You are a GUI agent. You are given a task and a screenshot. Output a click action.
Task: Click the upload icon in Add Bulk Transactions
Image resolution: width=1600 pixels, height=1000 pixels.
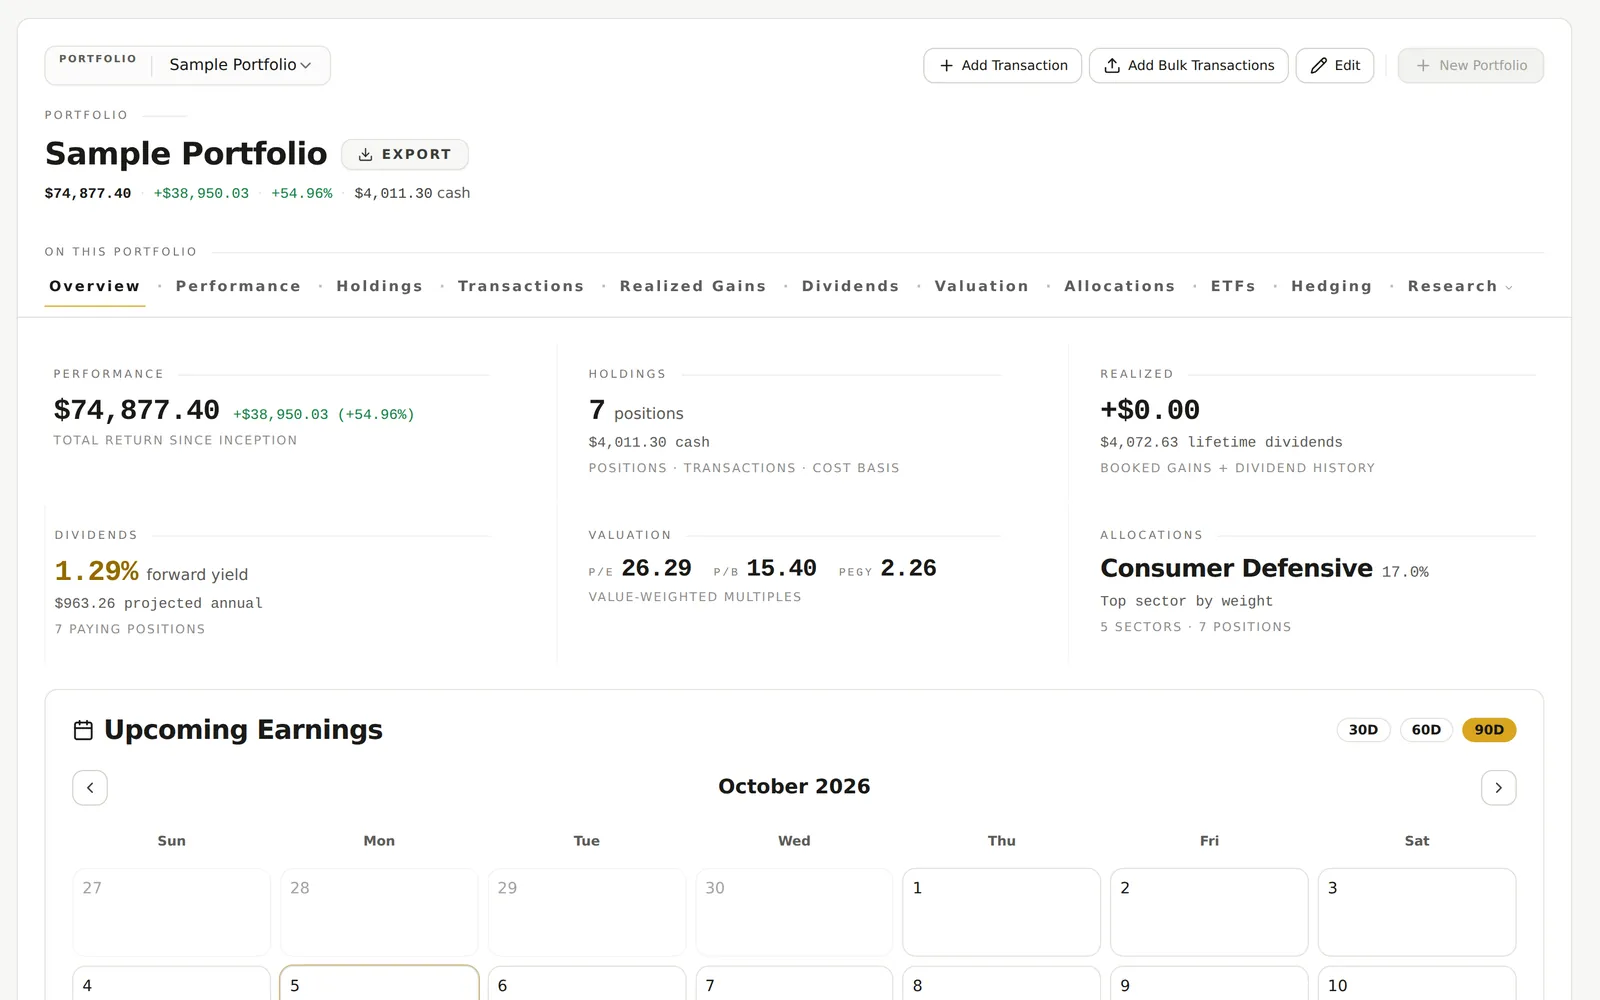pos(1112,66)
